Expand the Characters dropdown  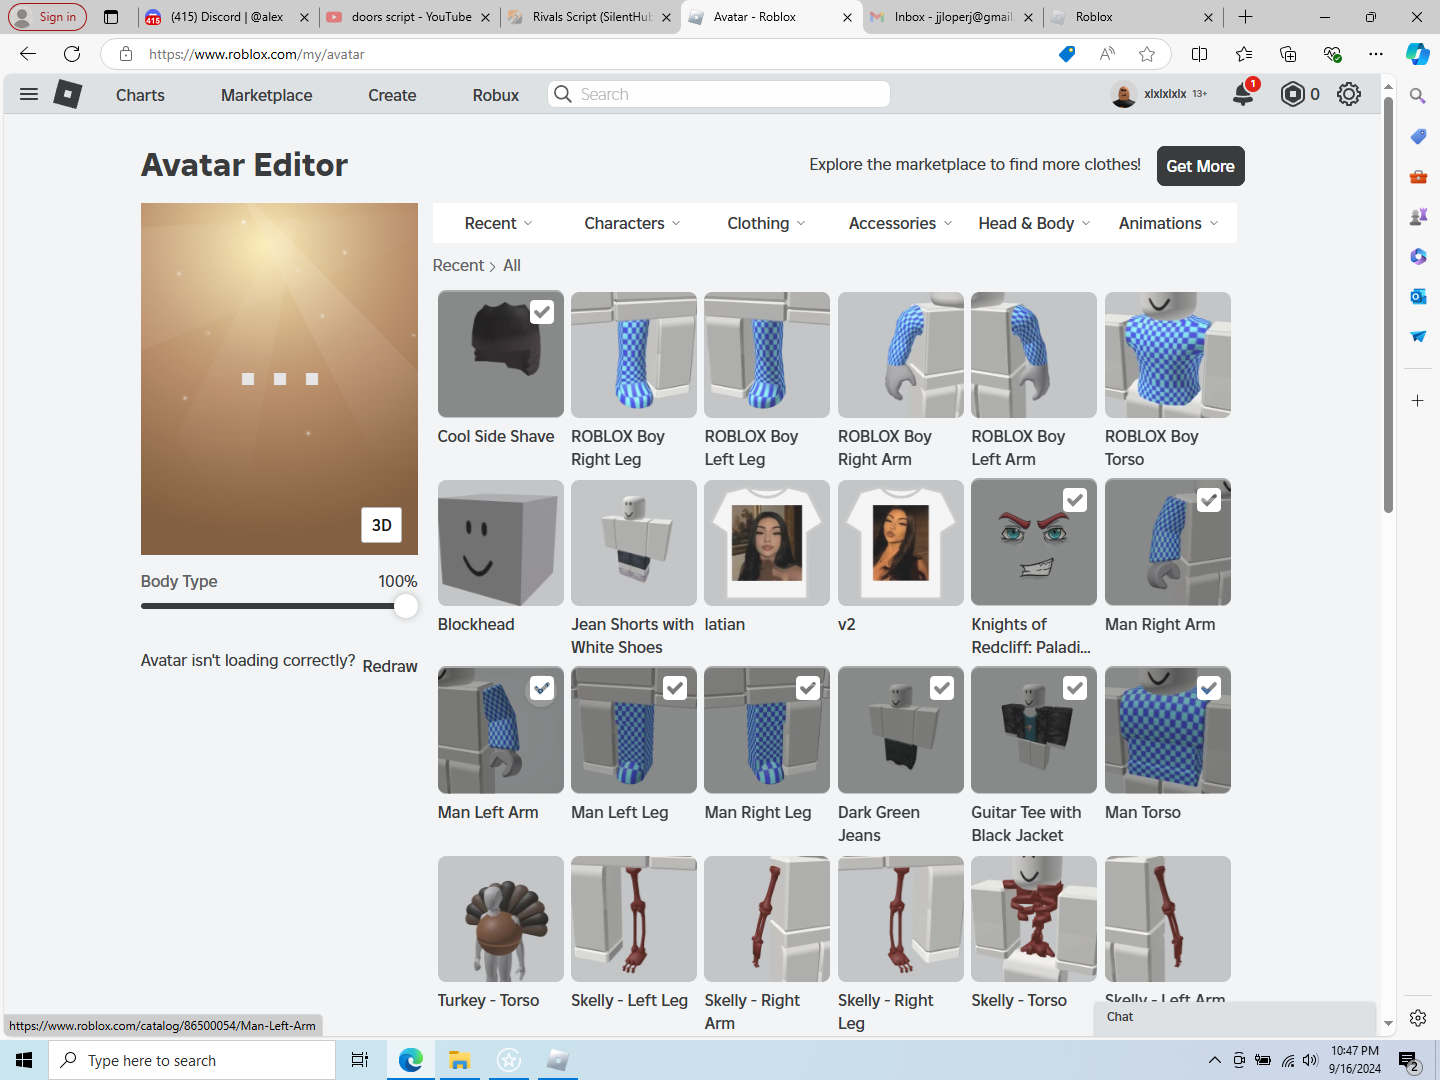[x=633, y=223]
